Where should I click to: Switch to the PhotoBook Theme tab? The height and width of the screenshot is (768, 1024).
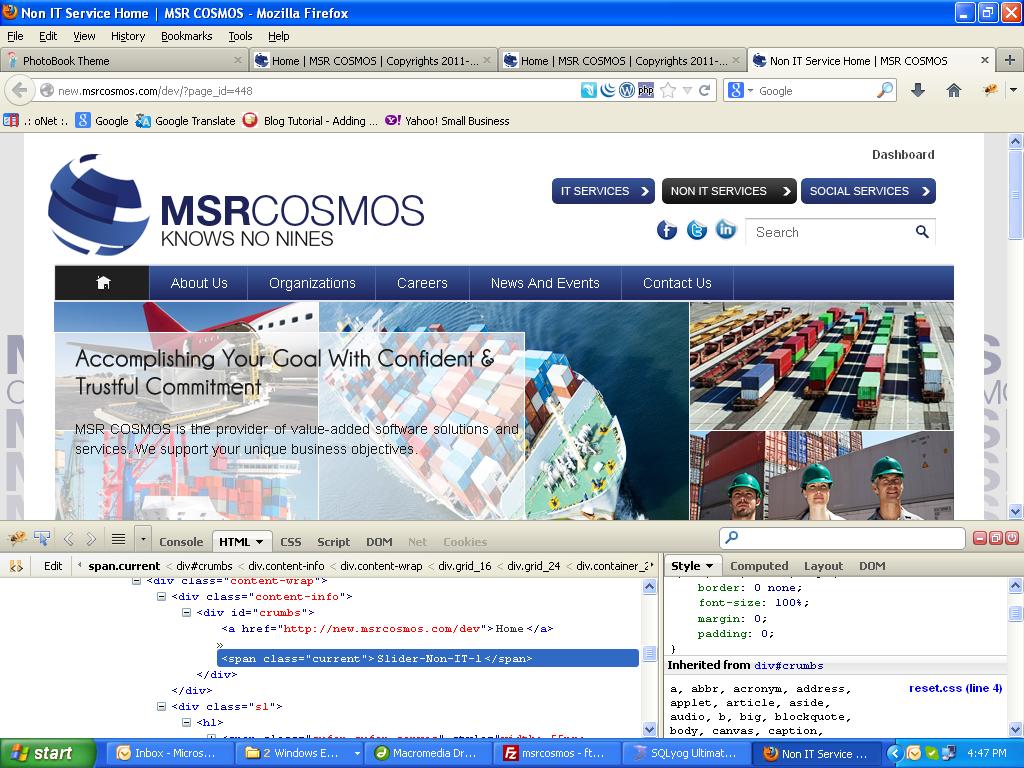tap(124, 60)
